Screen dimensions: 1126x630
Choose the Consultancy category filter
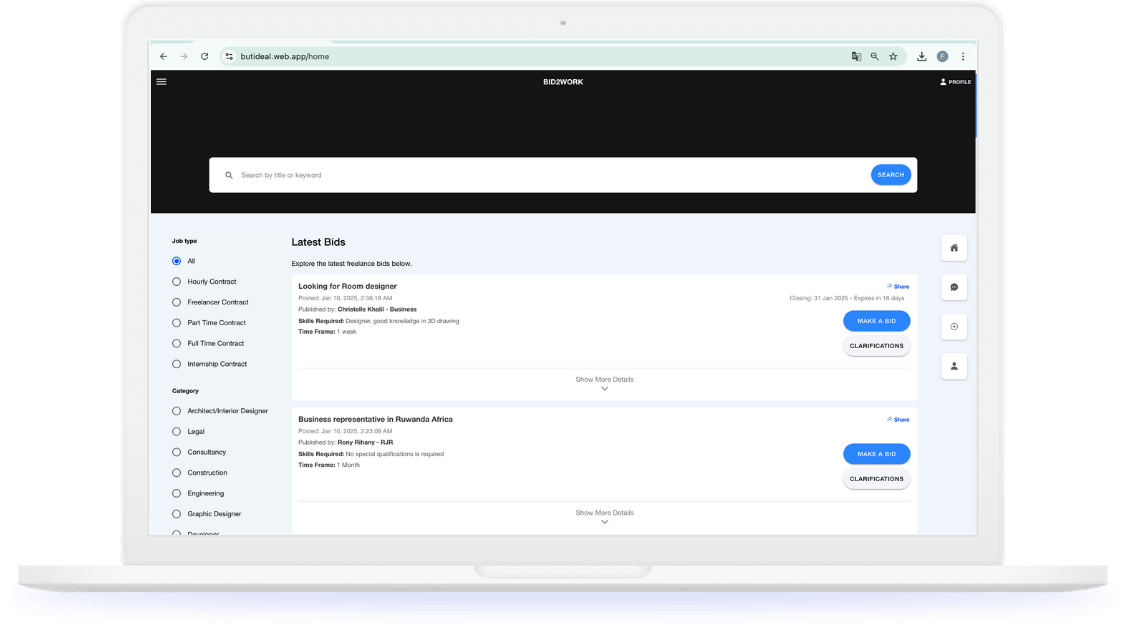pos(177,452)
